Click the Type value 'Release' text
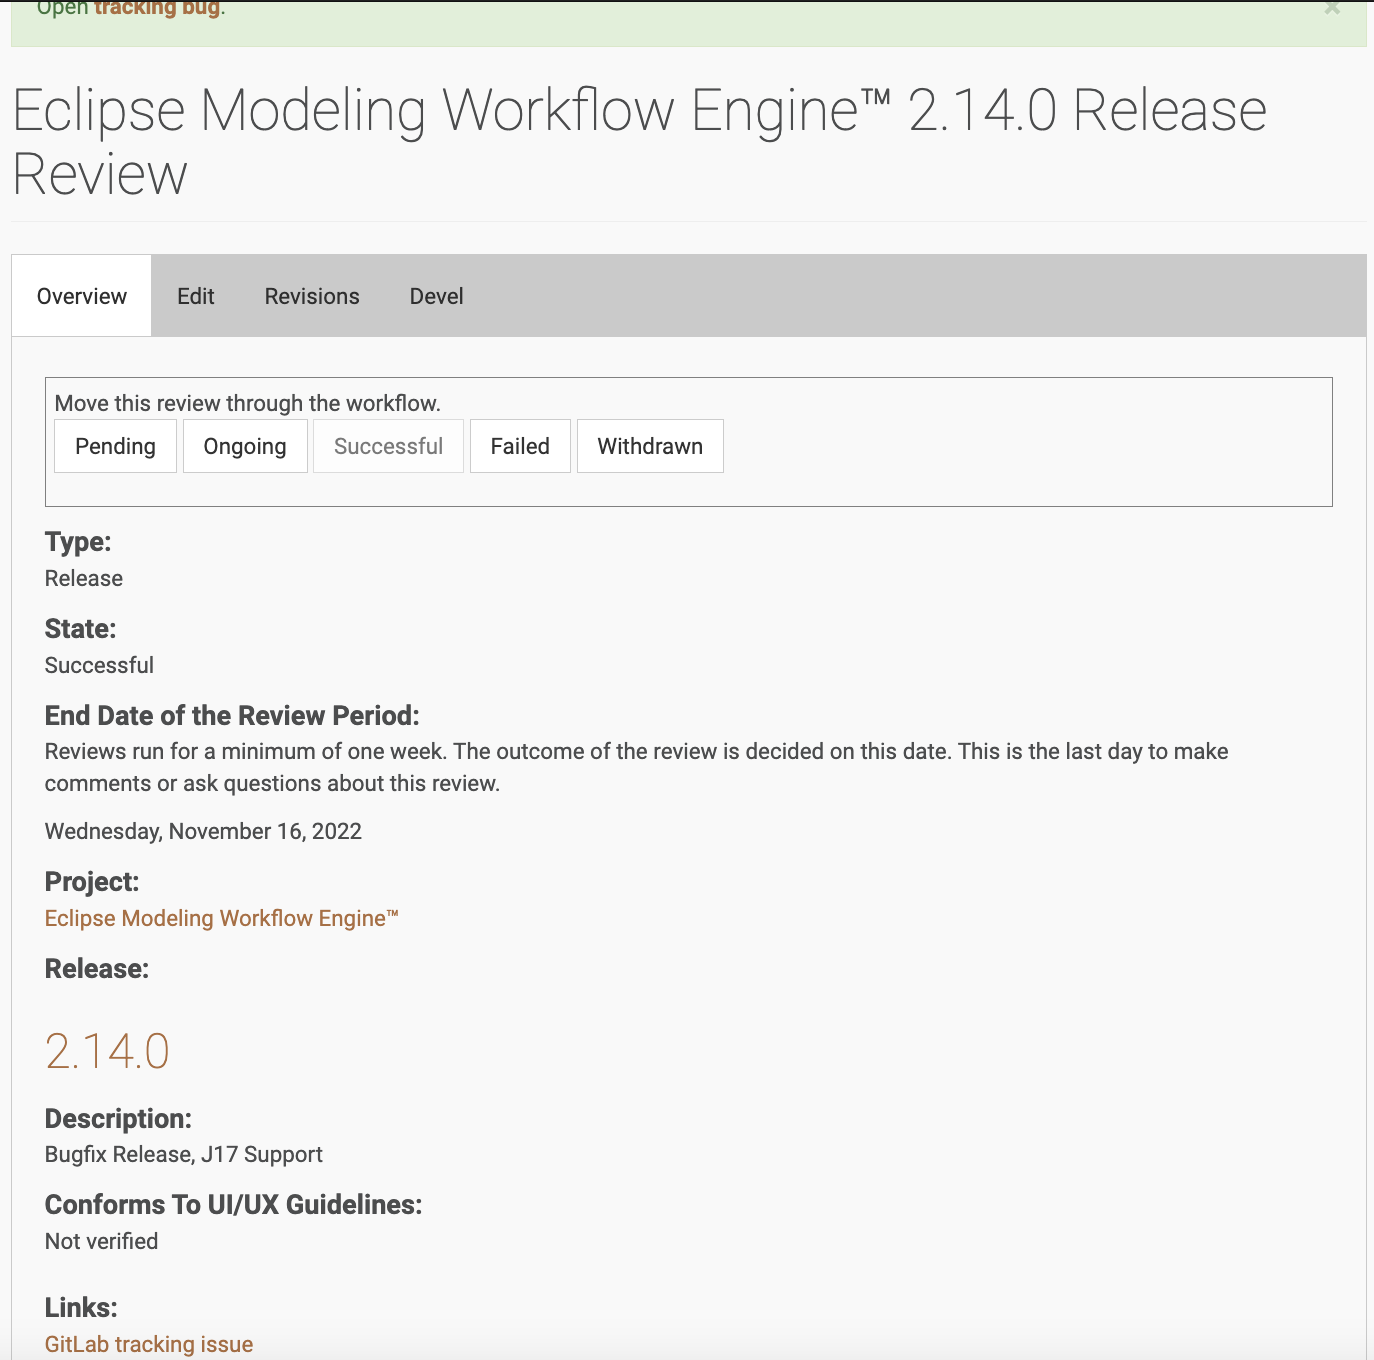This screenshot has width=1374, height=1360. point(84,578)
